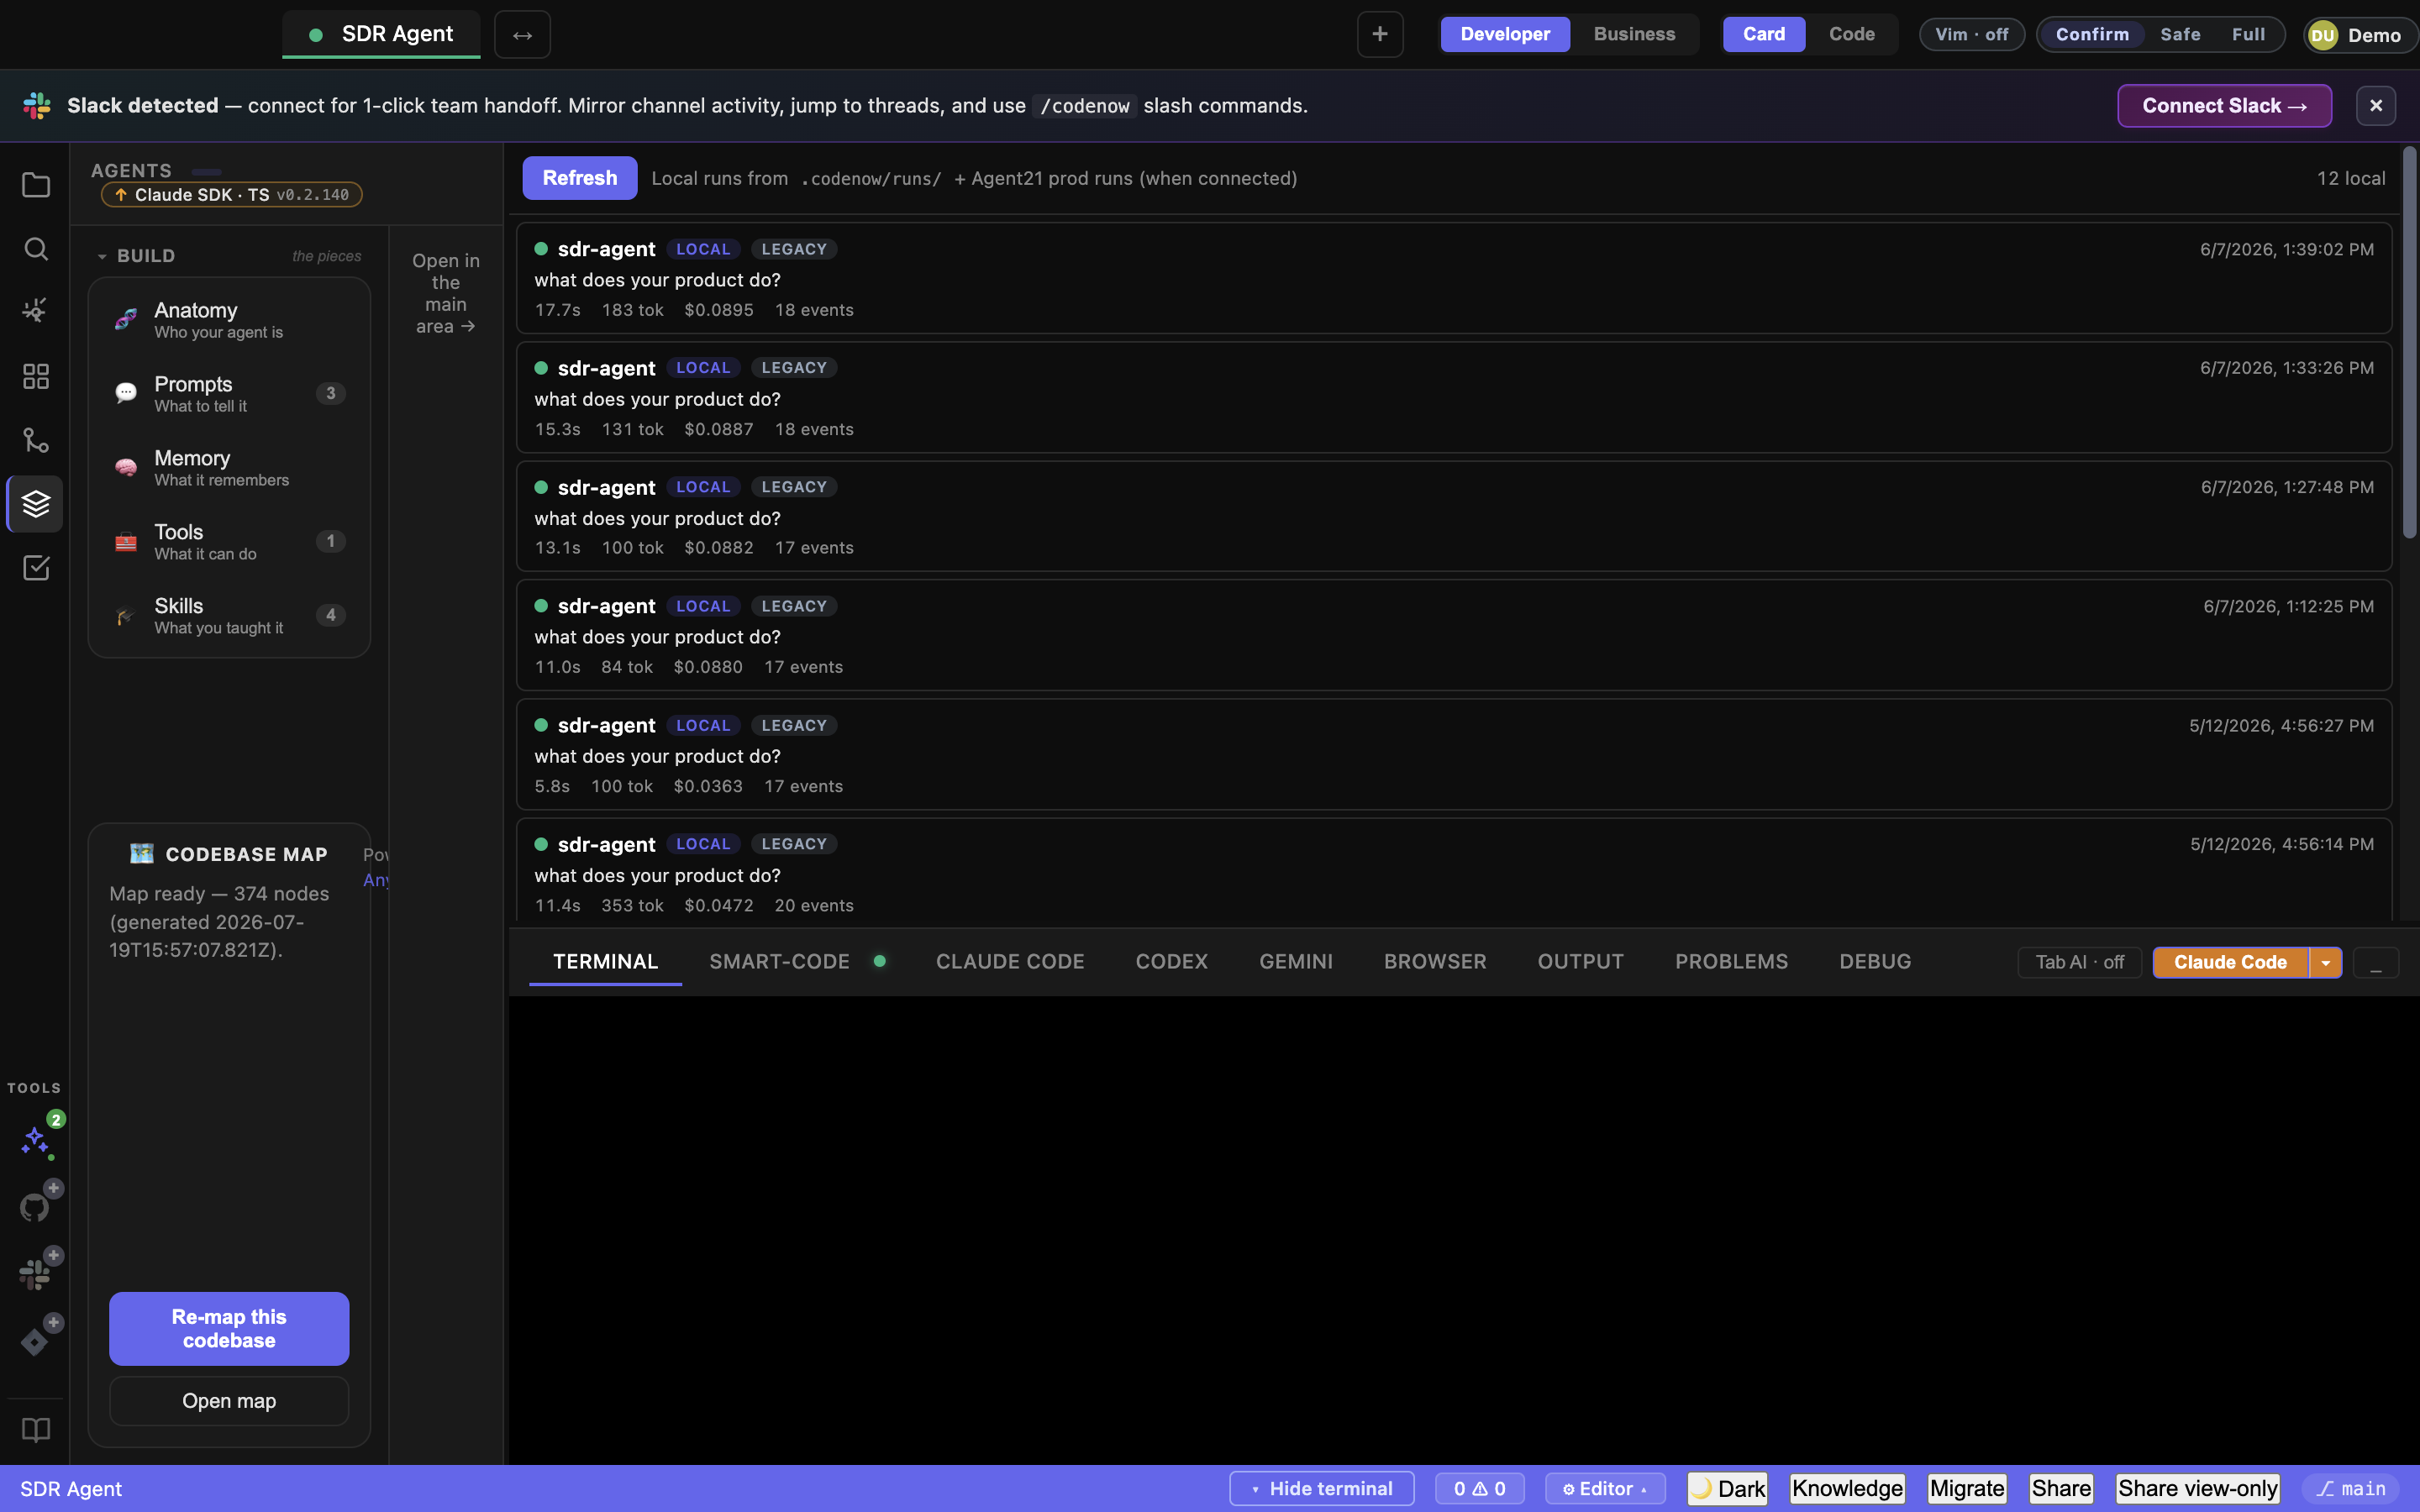Switch to the SMART-CODE tab
The width and height of the screenshot is (2420, 1512).
[779, 961]
